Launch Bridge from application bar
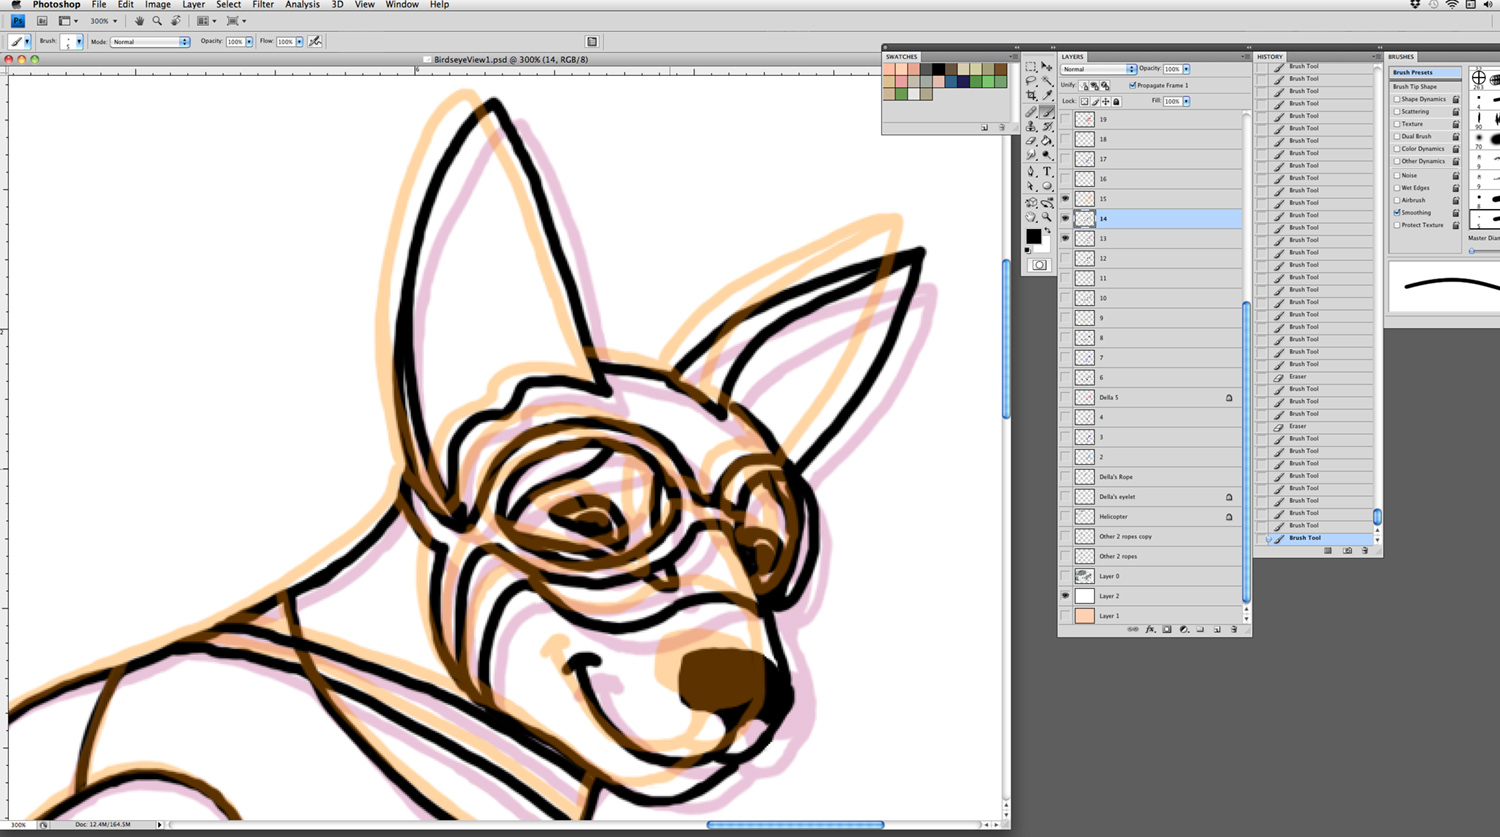This screenshot has height=837, width=1500. click(42, 20)
